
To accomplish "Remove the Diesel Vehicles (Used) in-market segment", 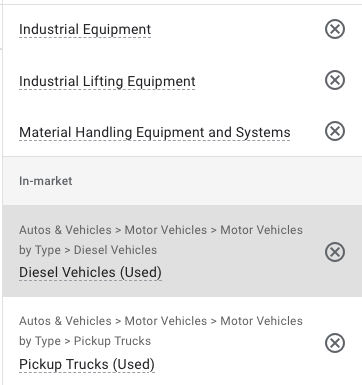I will (335, 252).
